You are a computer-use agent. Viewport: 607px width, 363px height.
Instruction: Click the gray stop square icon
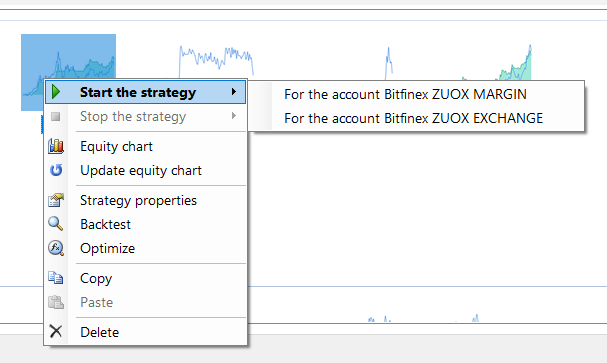coord(56,116)
